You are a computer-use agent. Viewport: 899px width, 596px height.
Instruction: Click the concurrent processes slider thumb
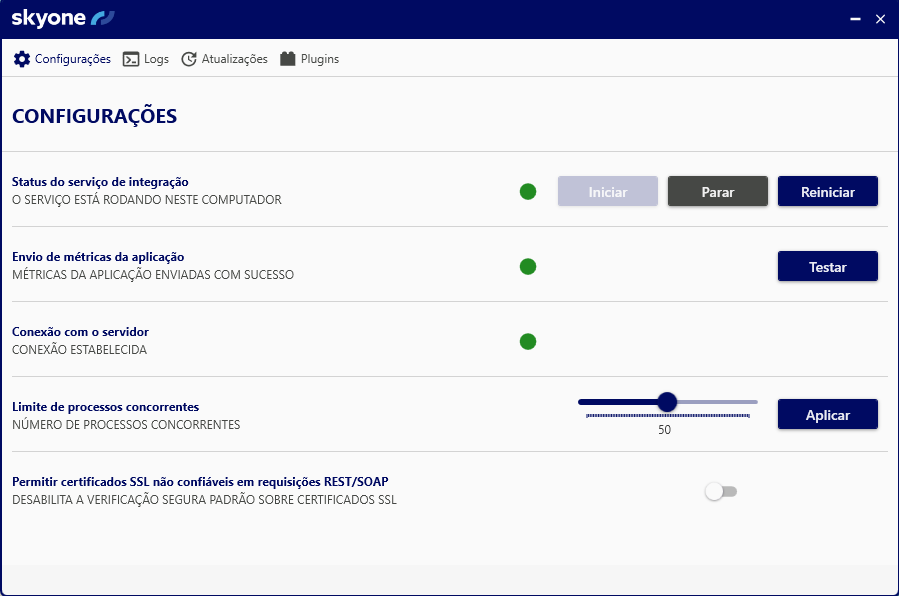coord(667,402)
